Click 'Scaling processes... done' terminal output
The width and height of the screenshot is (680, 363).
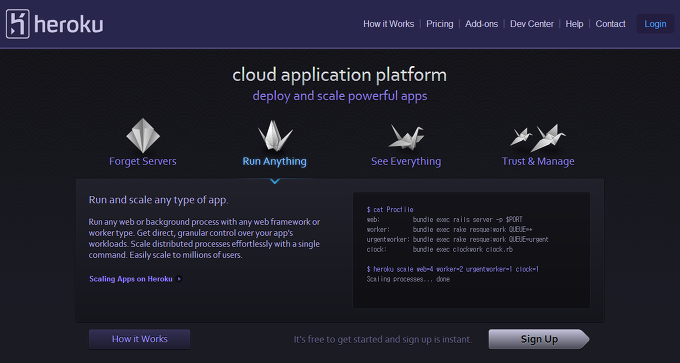click(x=408, y=279)
